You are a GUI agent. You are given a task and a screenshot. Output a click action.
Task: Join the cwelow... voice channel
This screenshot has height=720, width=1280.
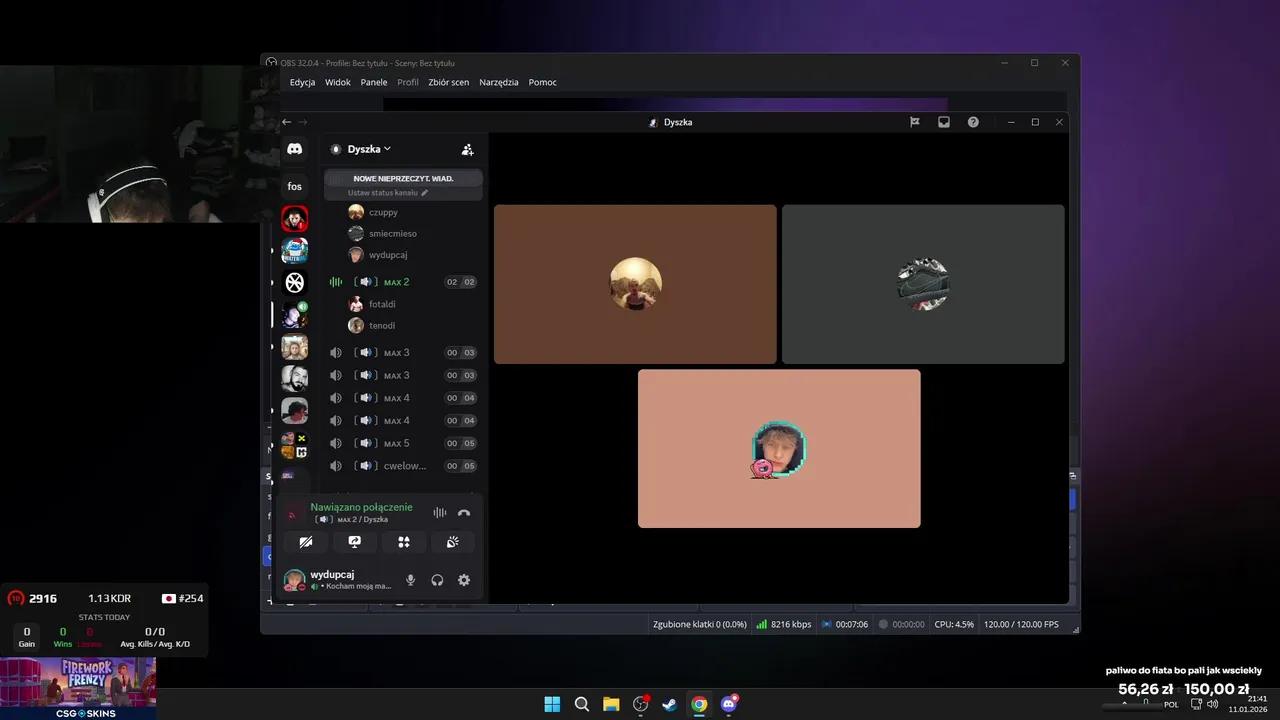(403, 466)
